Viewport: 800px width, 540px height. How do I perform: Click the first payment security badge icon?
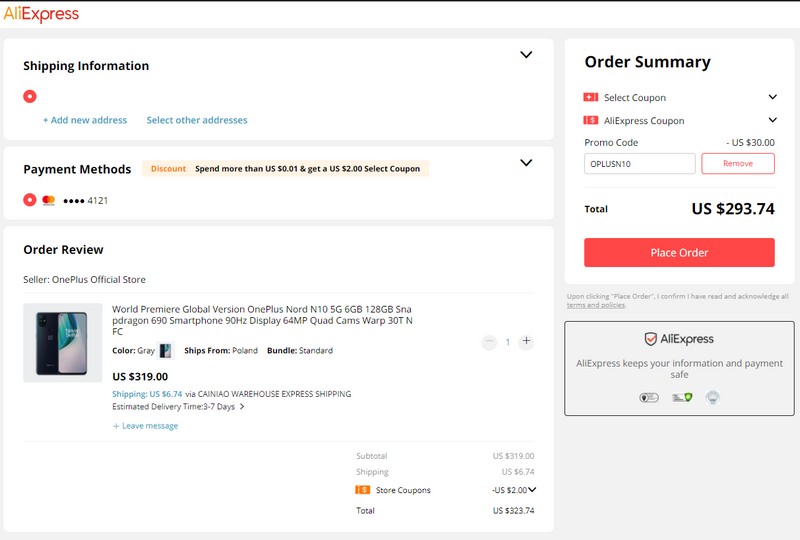point(649,397)
